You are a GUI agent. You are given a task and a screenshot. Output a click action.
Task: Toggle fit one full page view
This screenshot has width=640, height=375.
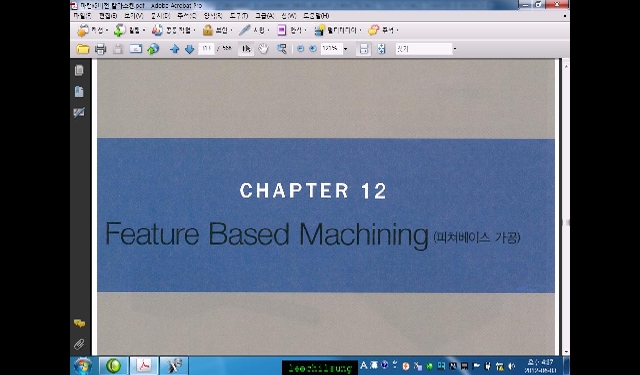[381, 49]
